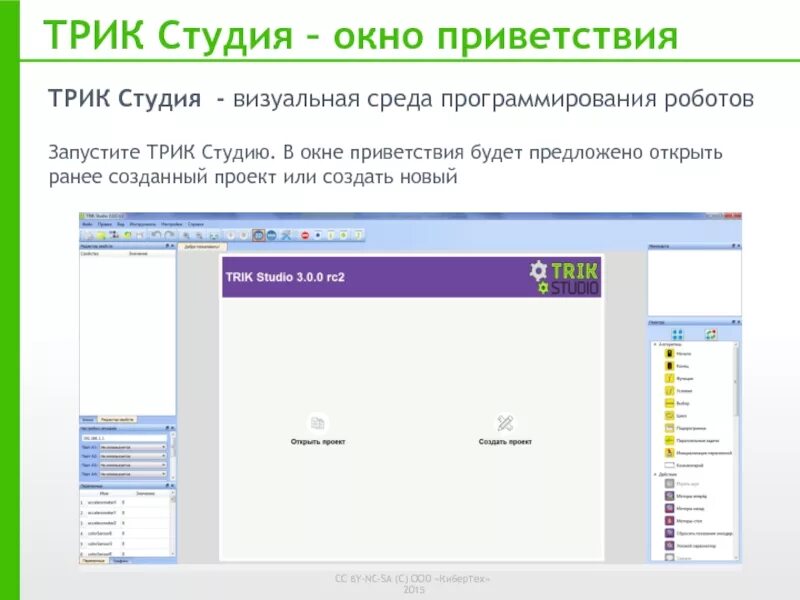800x600 pixels.
Task: Switch to the Редактор свойств tab
Action: tap(117, 419)
